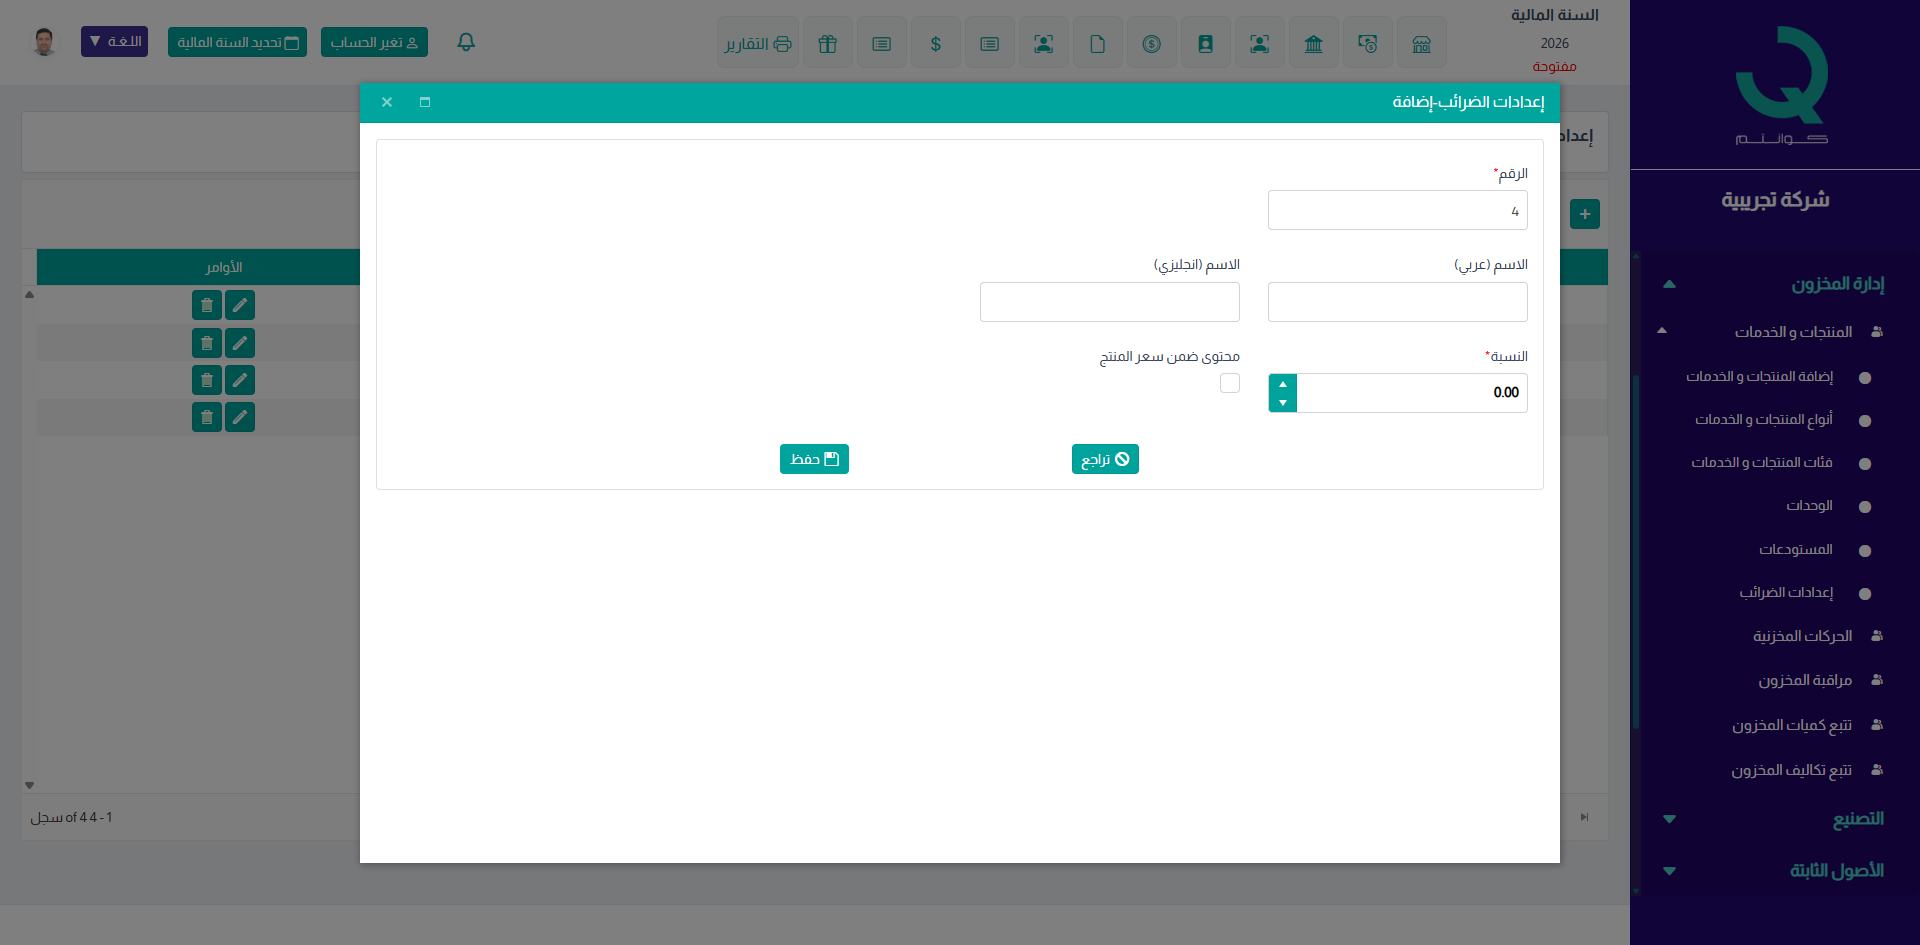This screenshot has width=1920, height=945.
Task: Maximize the tax settings dialog
Action: tap(425, 102)
